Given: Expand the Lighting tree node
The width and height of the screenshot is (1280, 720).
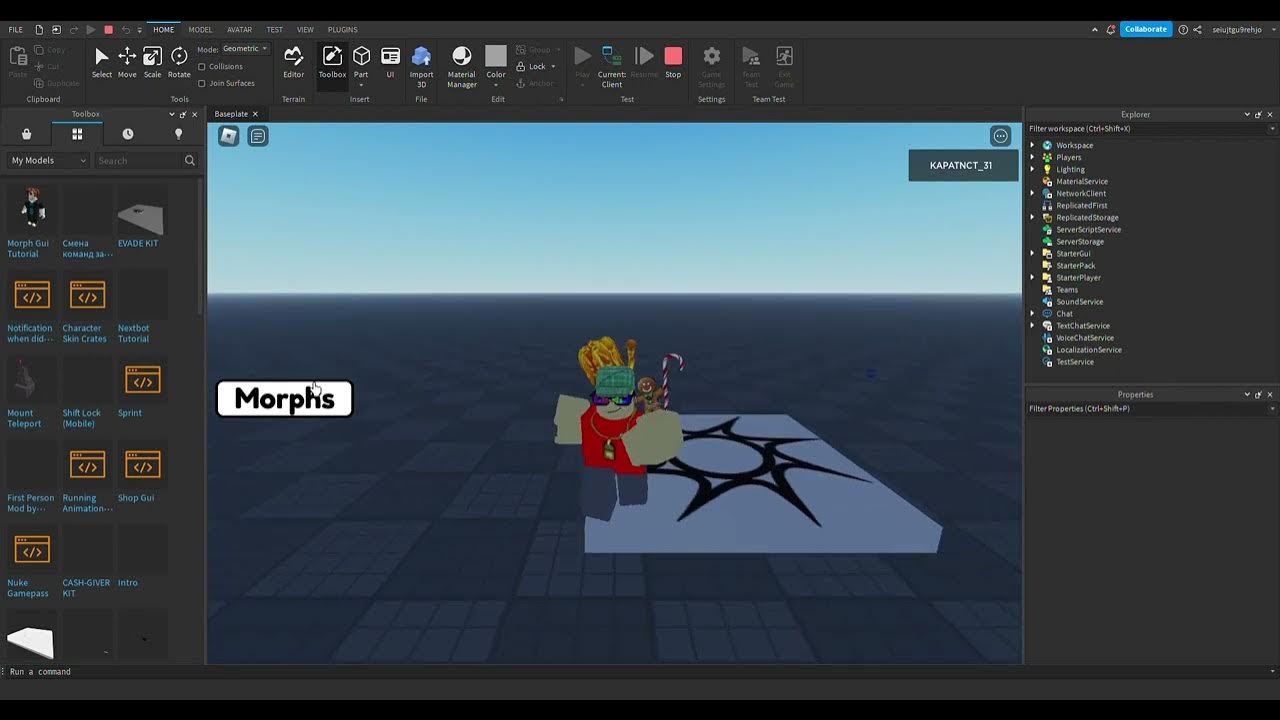Looking at the screenshot, I should pos(1033,169).
